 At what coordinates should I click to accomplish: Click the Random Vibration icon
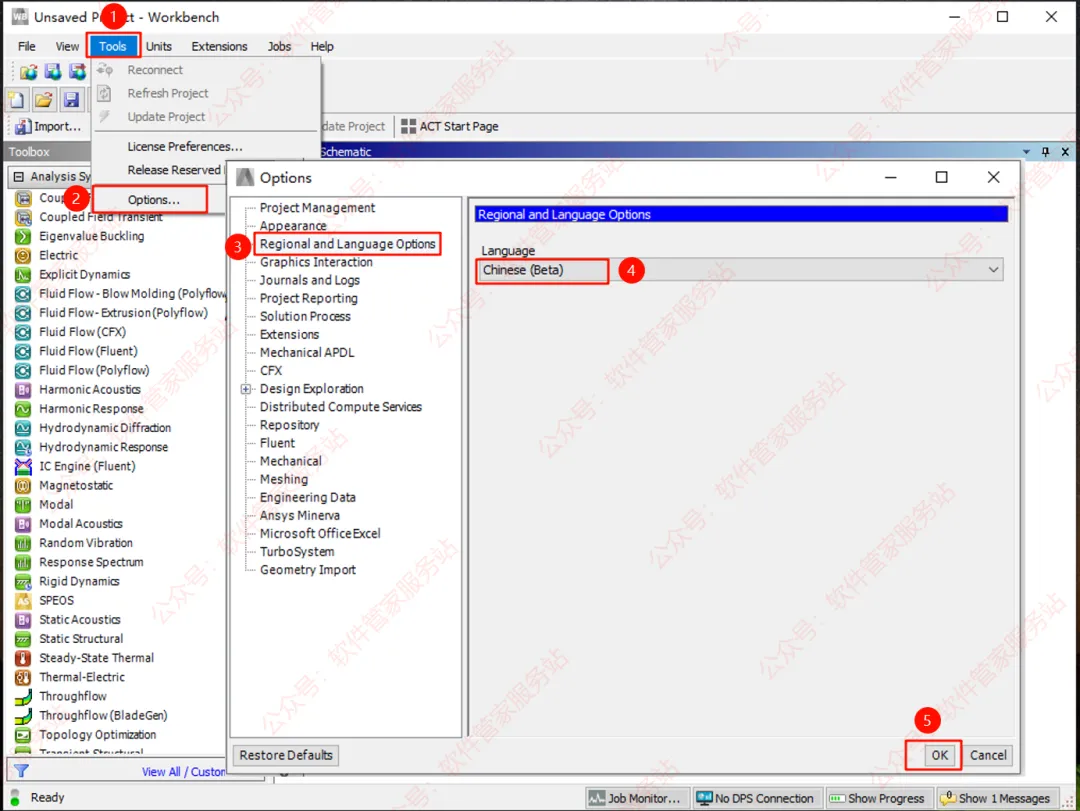pyautogui.click(x=23, y=543)
